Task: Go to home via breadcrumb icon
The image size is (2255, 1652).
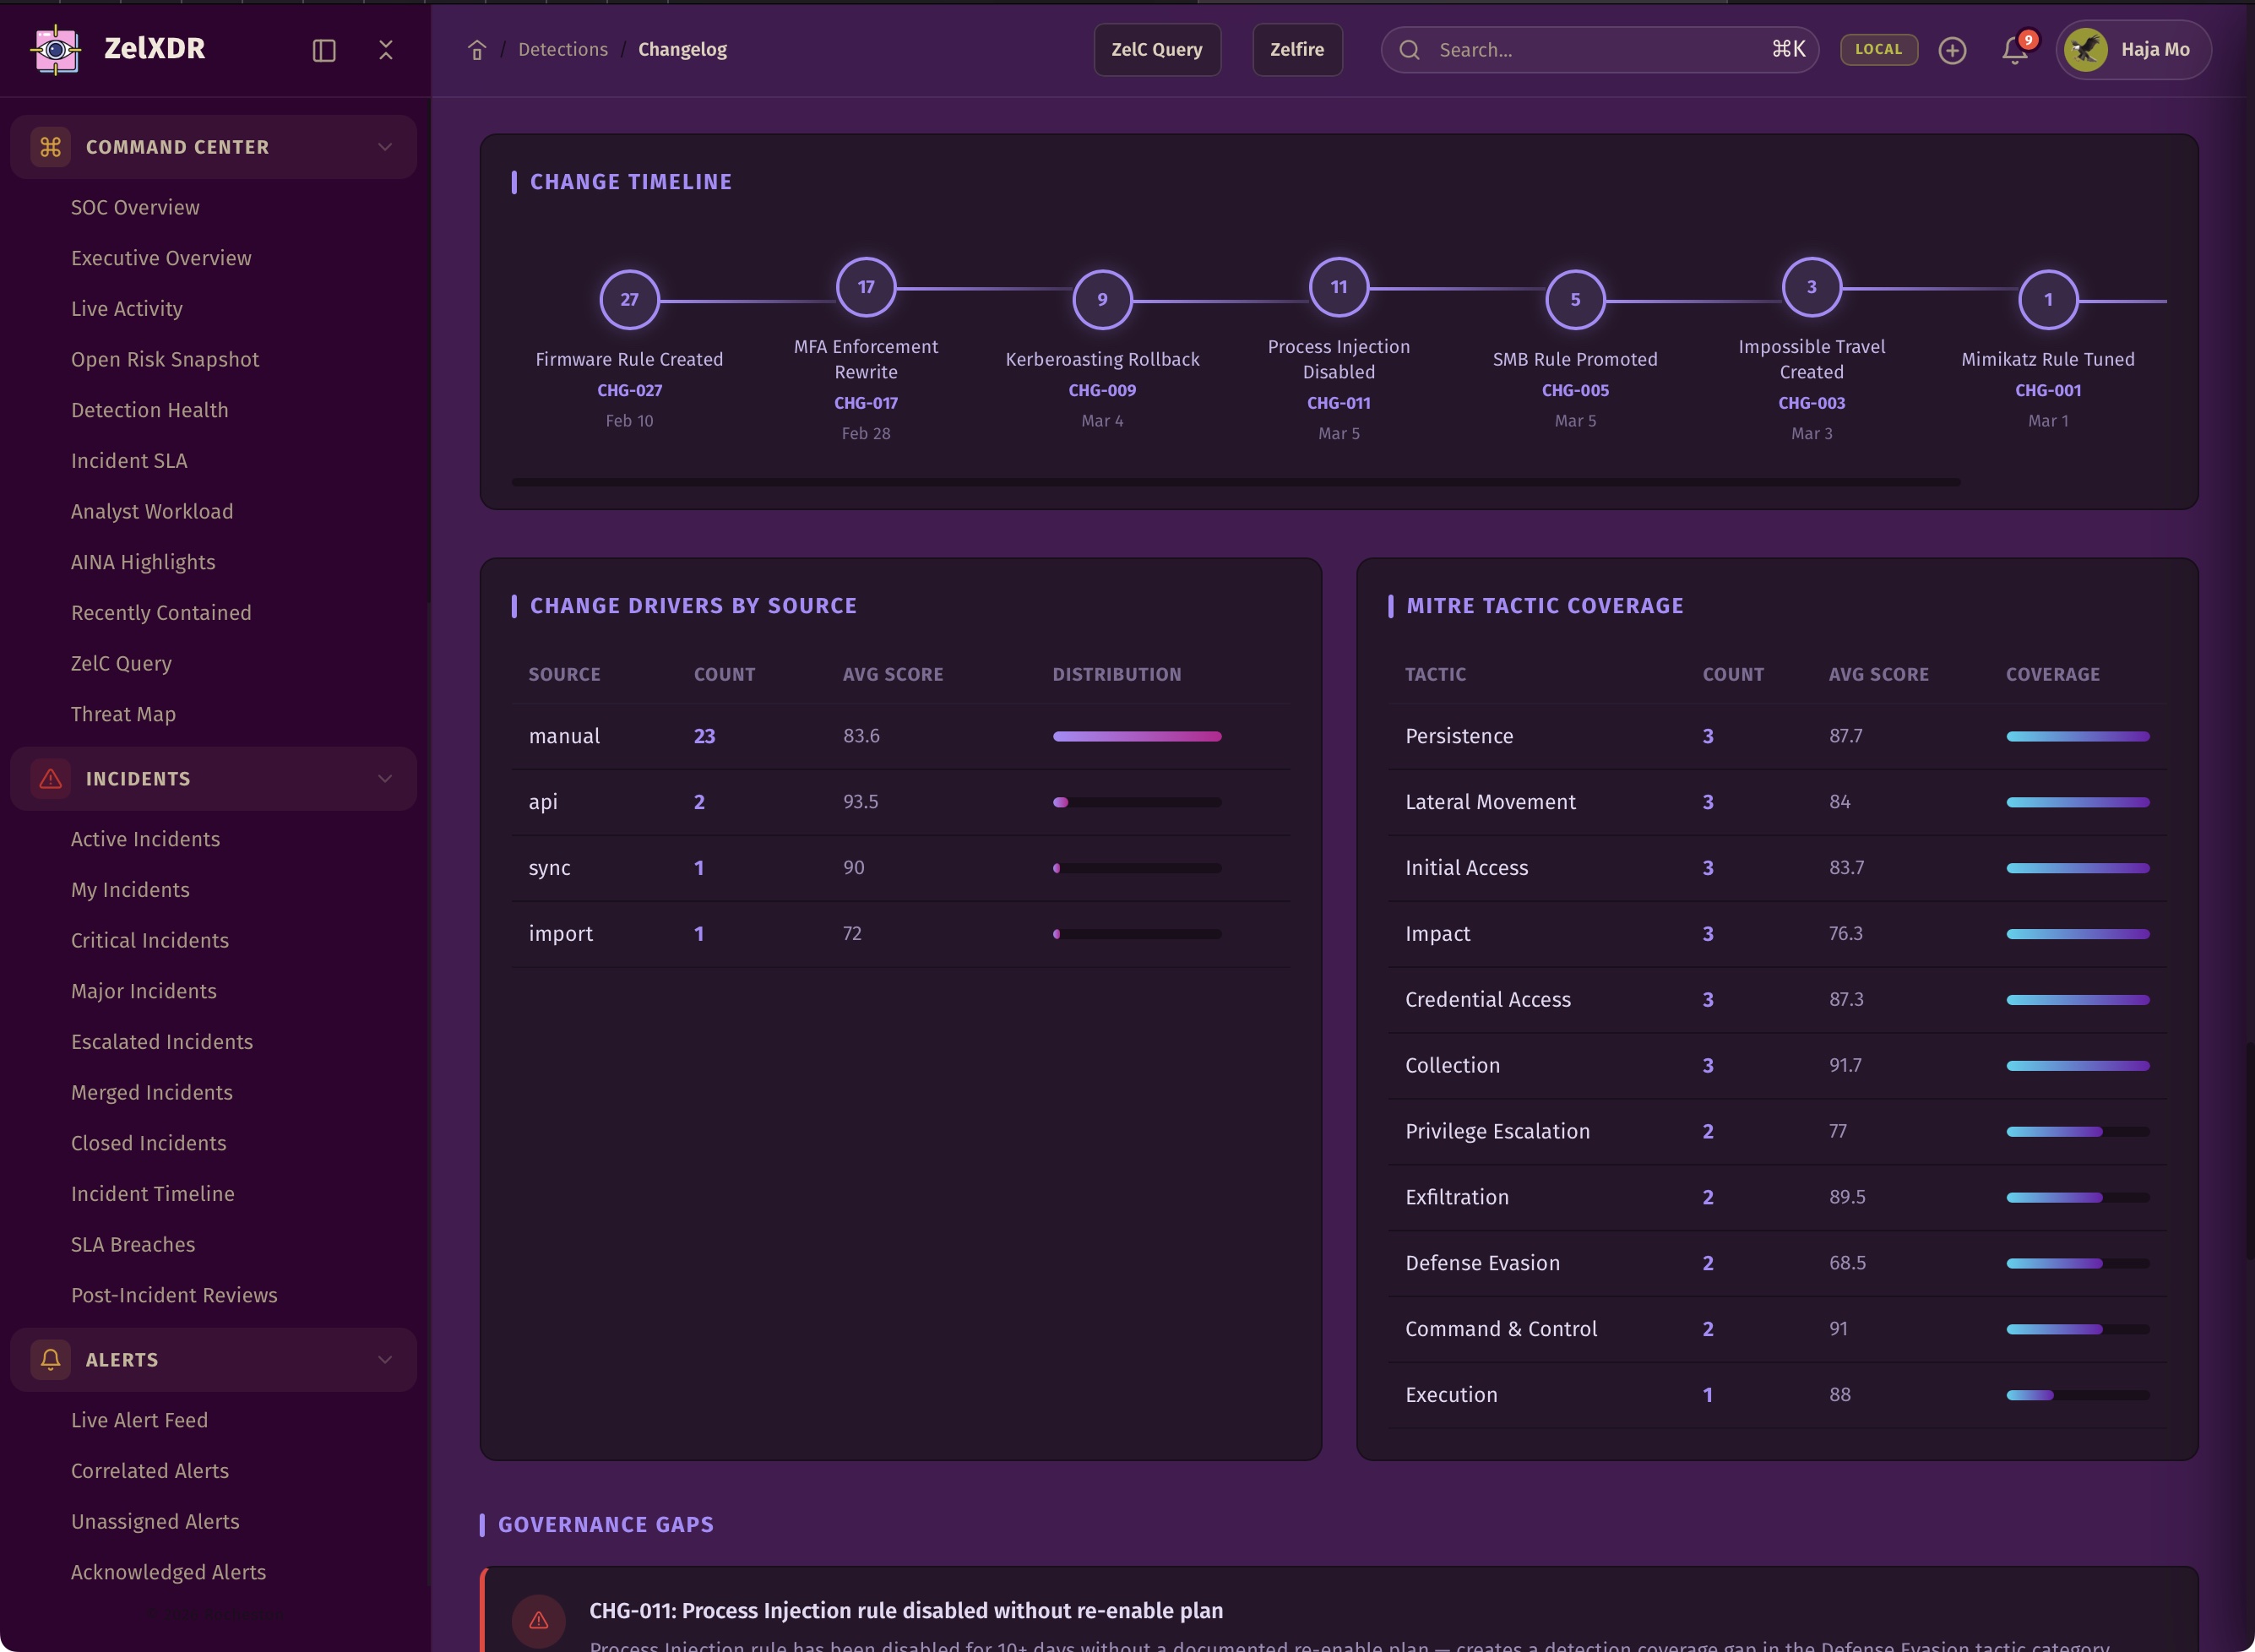Action: (477, 50)
